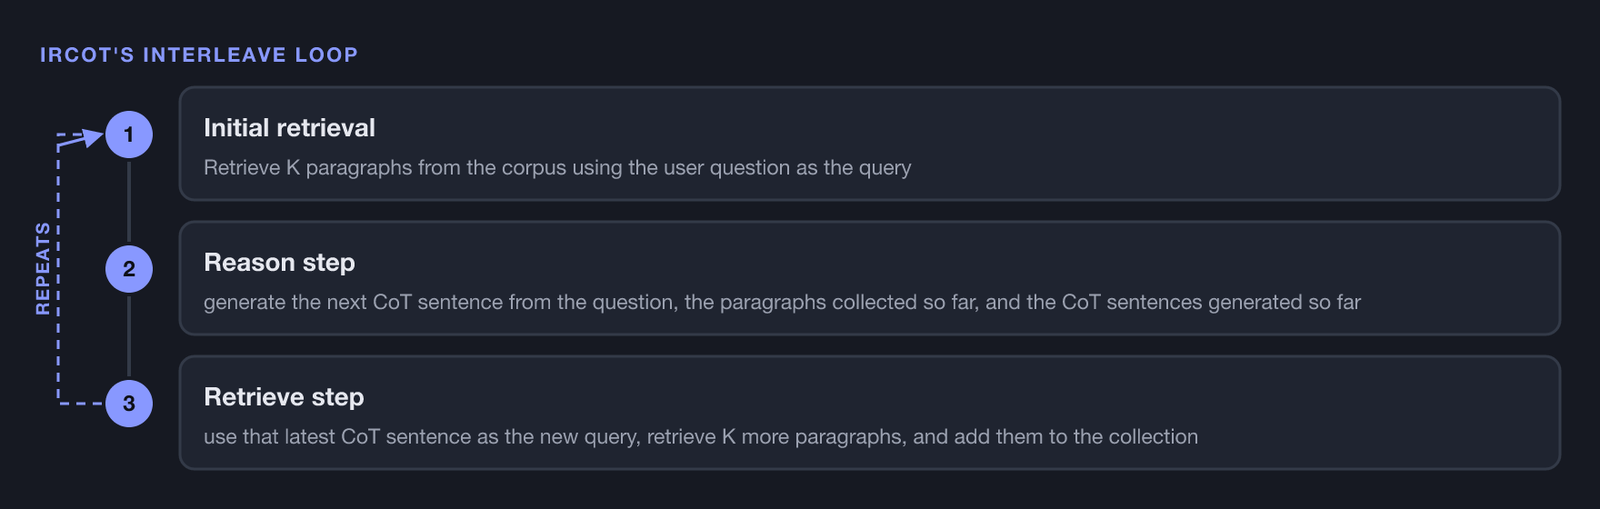Click the step 3 circle badge
1600x509 pixels.
pos(129,403)
